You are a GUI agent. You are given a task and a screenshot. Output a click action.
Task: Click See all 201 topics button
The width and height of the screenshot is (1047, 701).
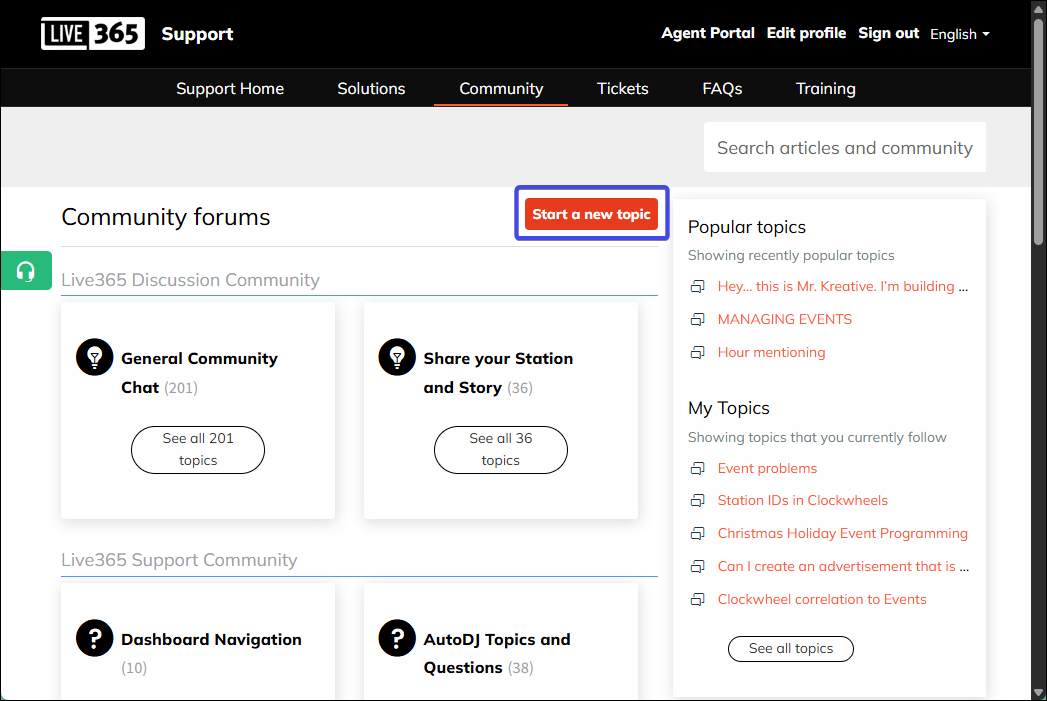tap(198, 449)
